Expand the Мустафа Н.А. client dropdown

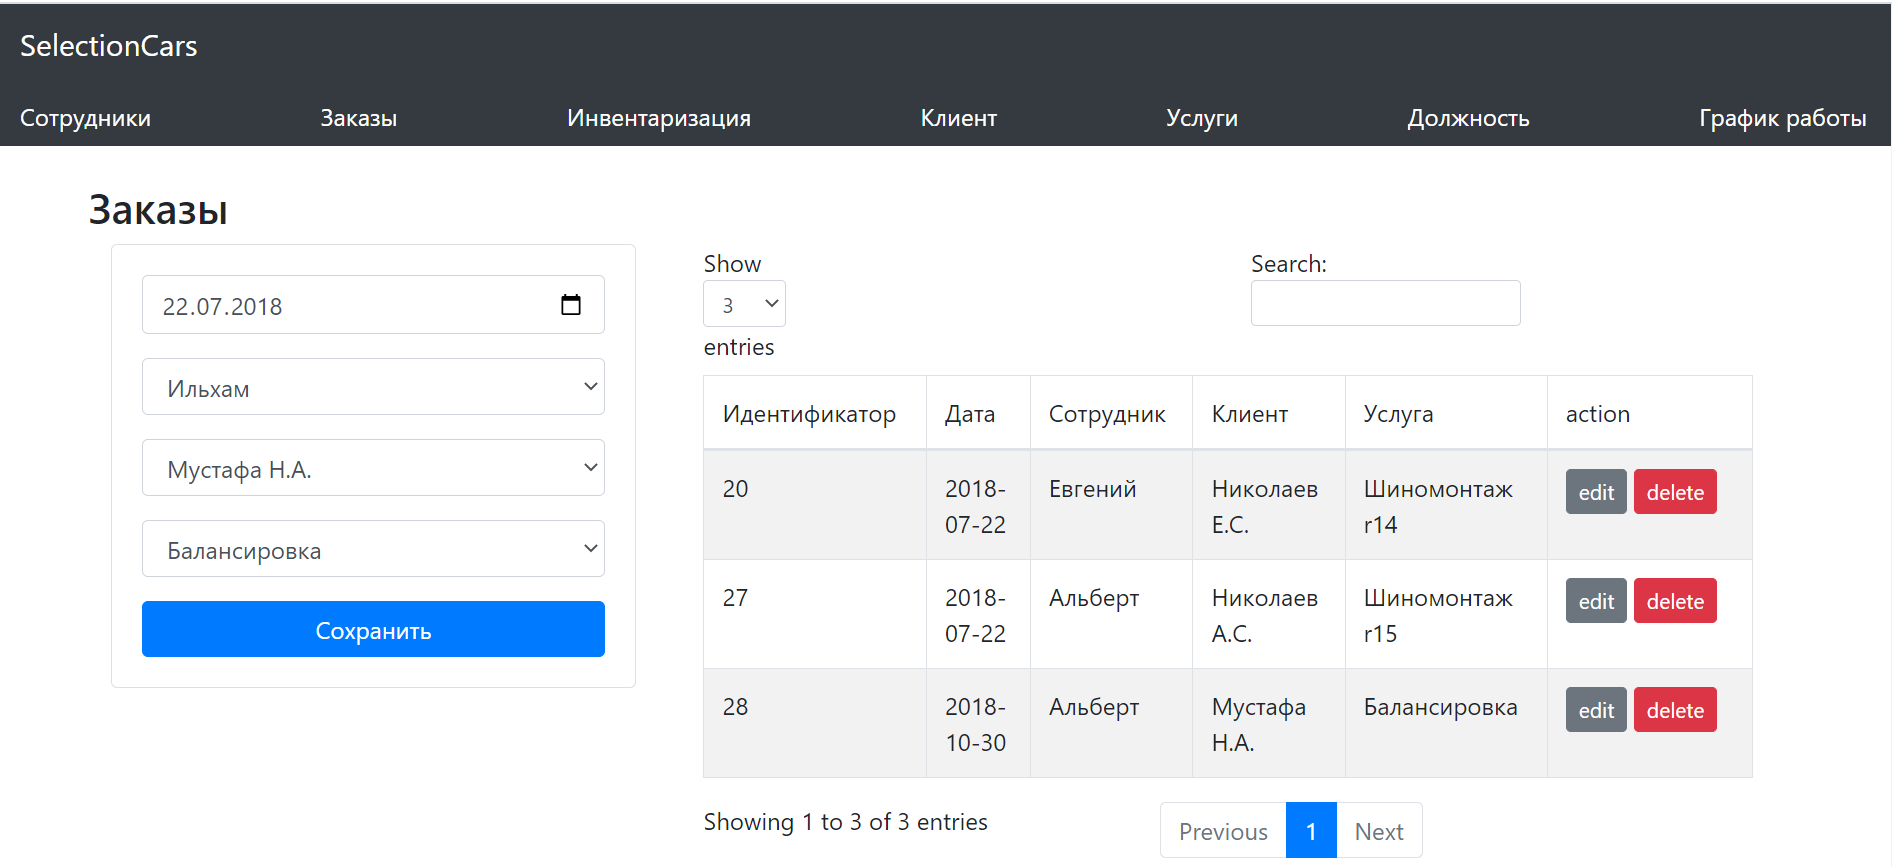(x=373, y=468)
